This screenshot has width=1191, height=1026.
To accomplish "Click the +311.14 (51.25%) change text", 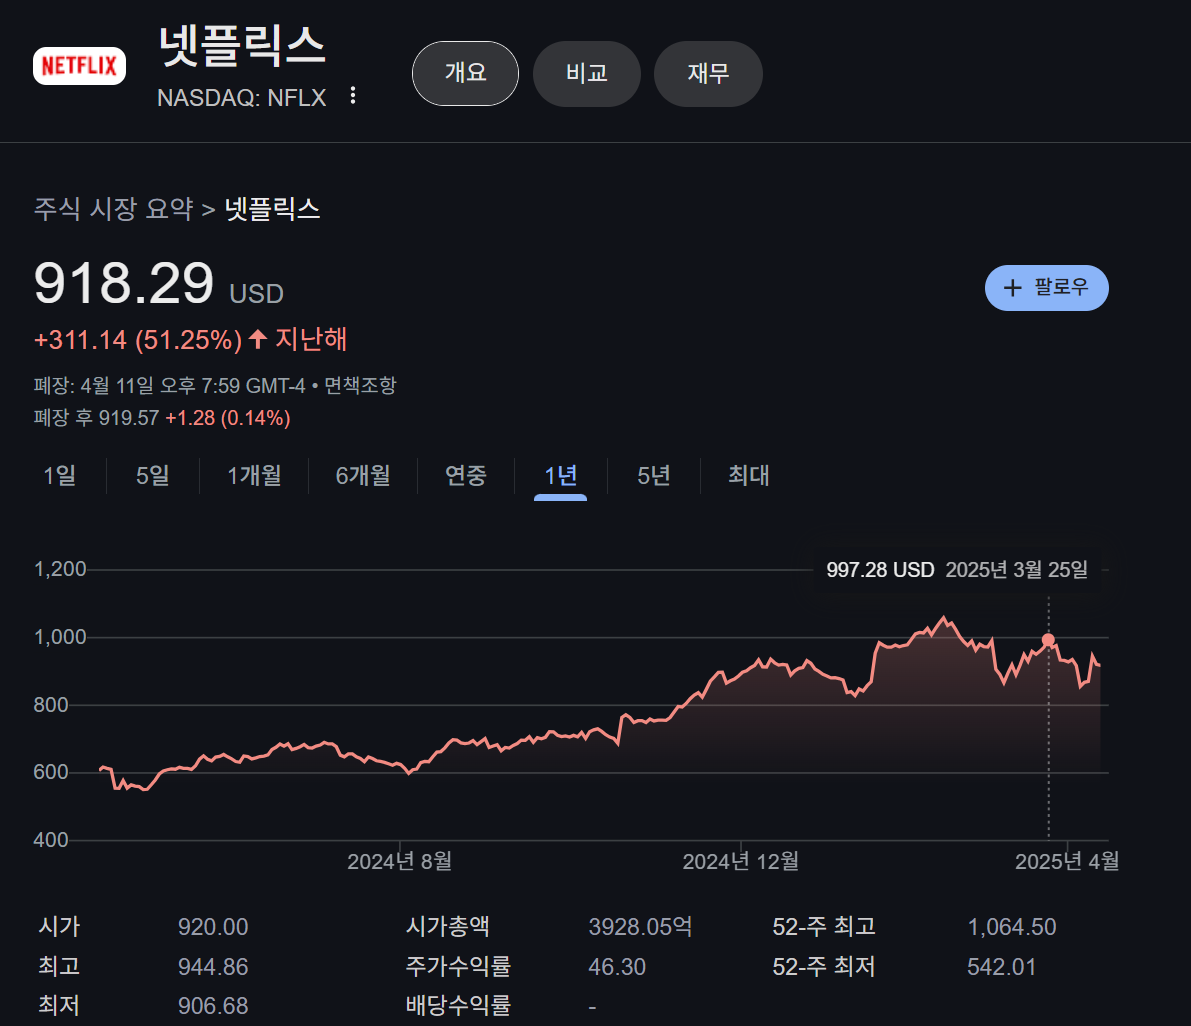I will [137, 339].
